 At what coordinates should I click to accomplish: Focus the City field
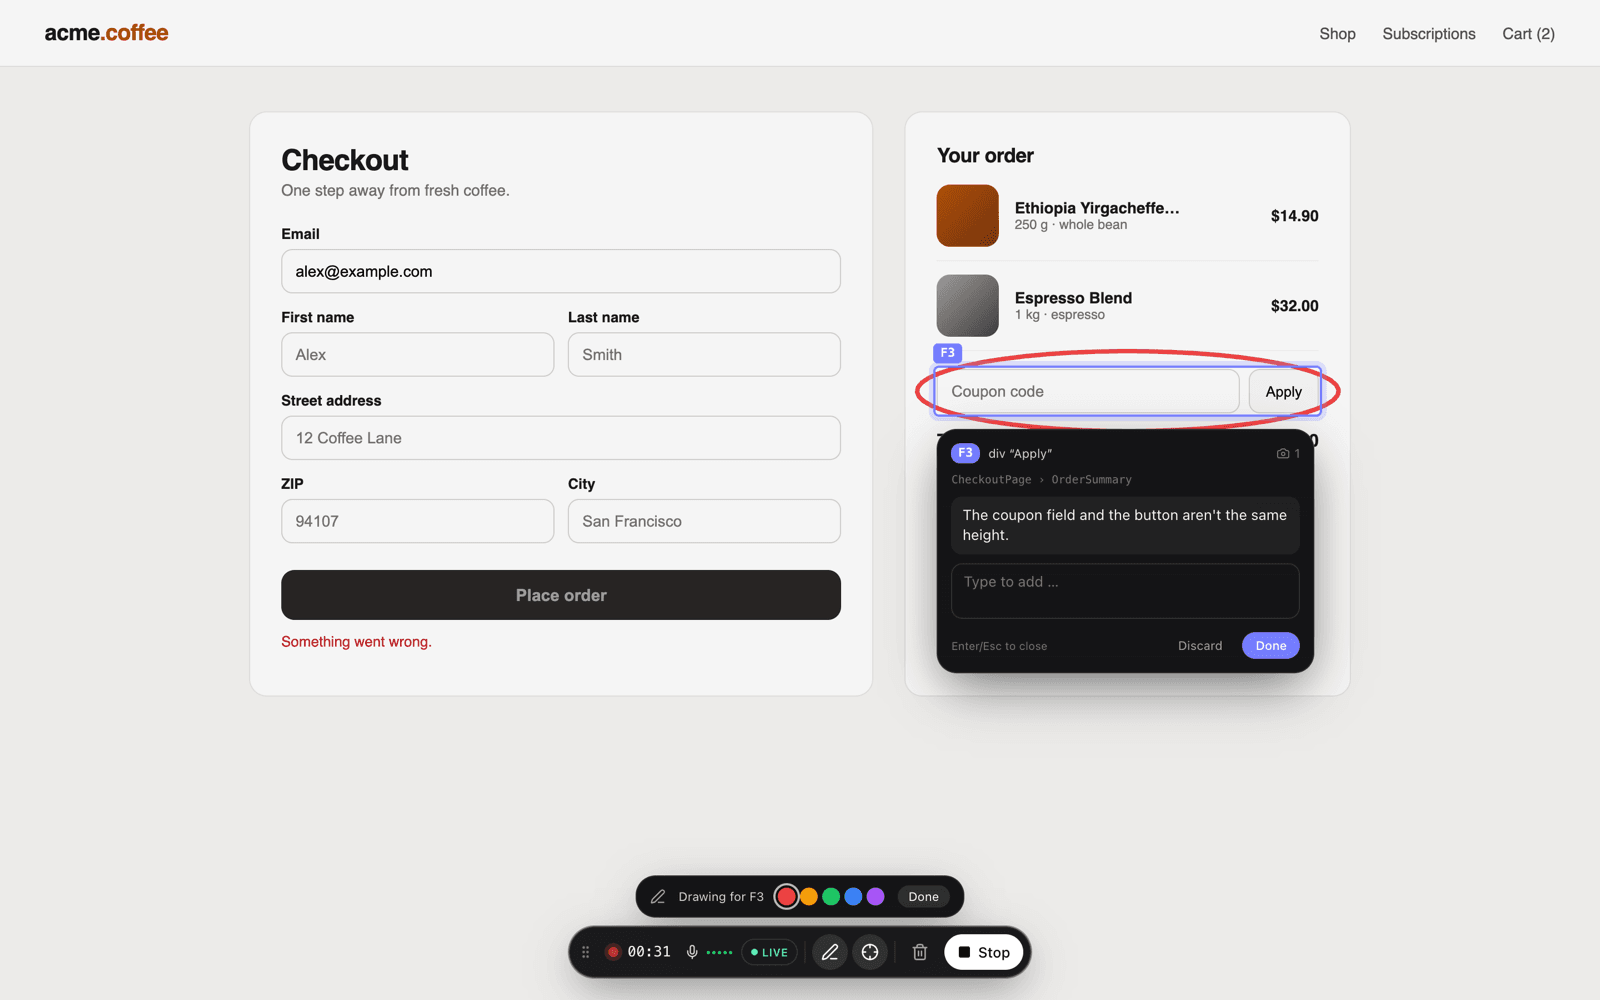[704, 521]
